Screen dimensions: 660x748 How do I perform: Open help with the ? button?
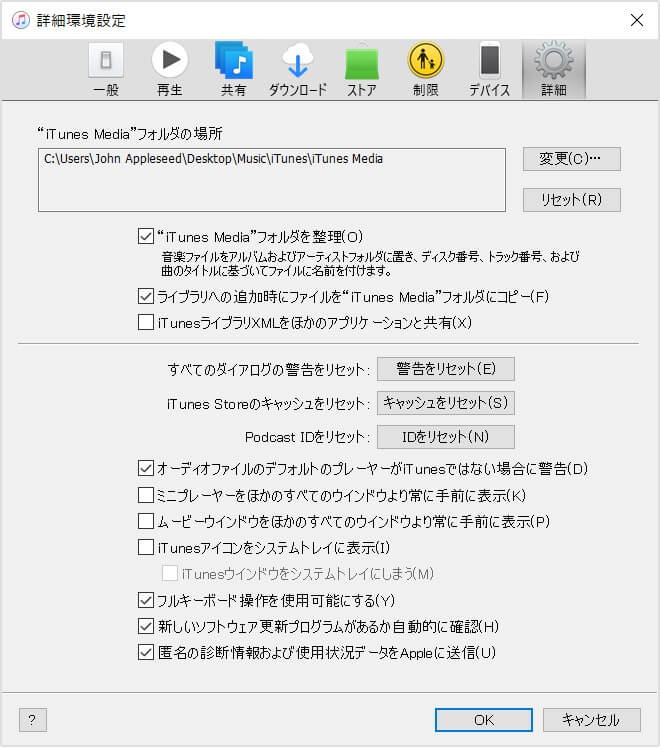(32, 720)
